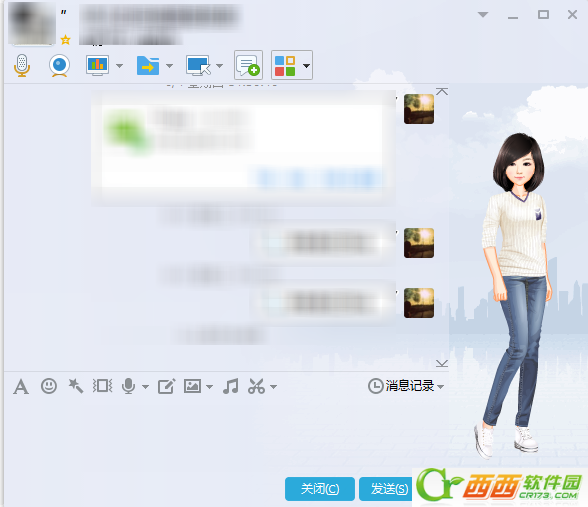
Task: Click the 发送(S) send button
Action: [386, 489]
